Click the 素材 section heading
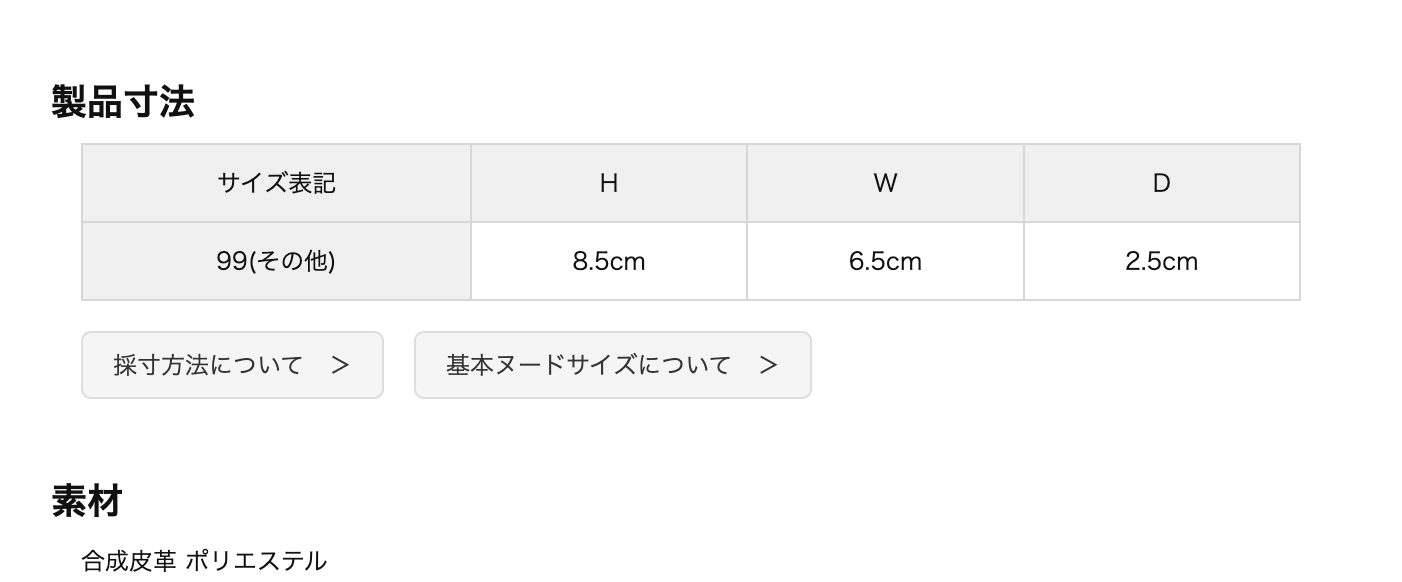This screenshot has height=582, width=1402. click(87, 500)
